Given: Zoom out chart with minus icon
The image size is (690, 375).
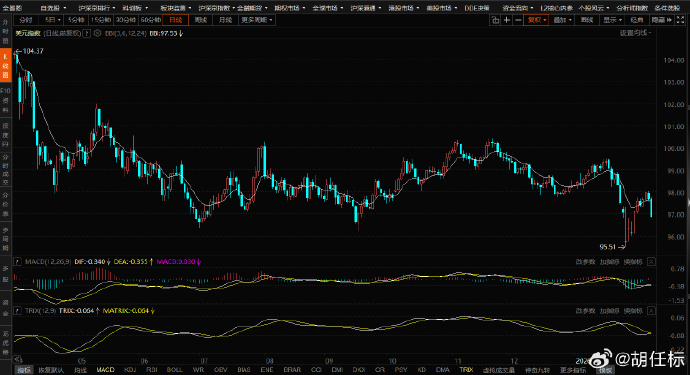Looking at the screenshot, I should pos(518,20).
